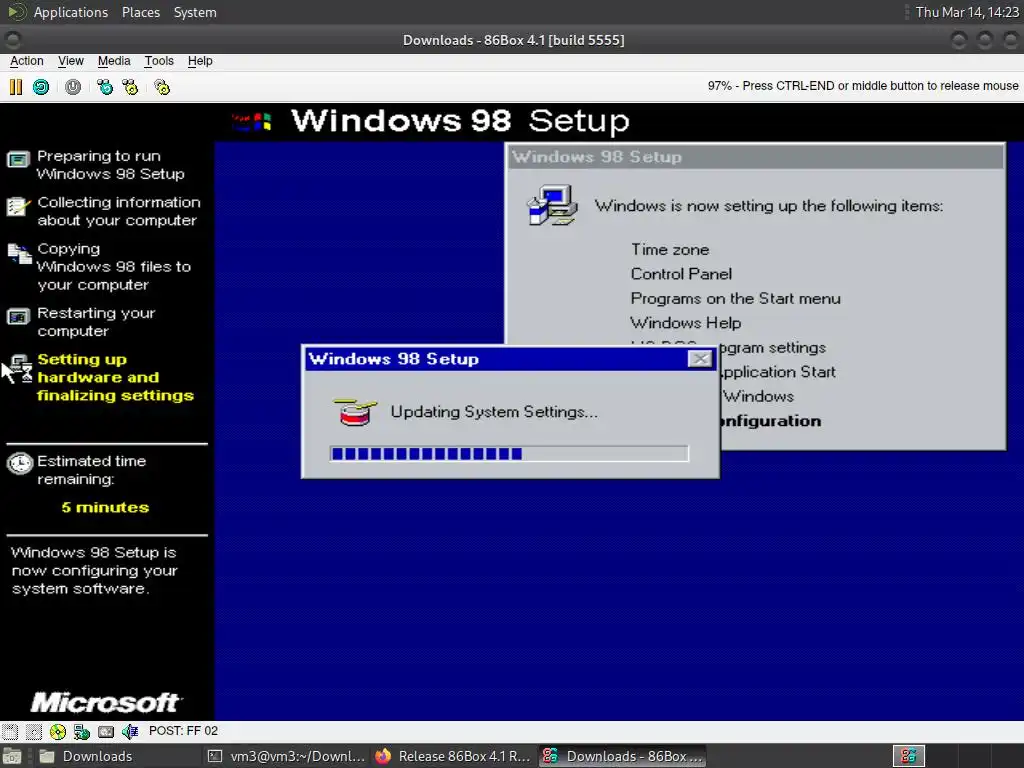Click the Updating System Settings progress bar

click(509, 454)
